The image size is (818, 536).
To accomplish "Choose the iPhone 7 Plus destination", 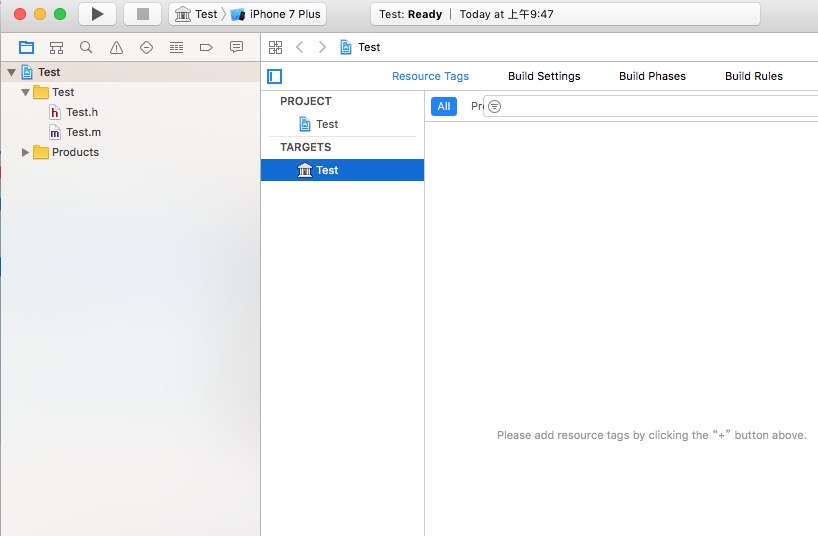I will tap(276, 14).
